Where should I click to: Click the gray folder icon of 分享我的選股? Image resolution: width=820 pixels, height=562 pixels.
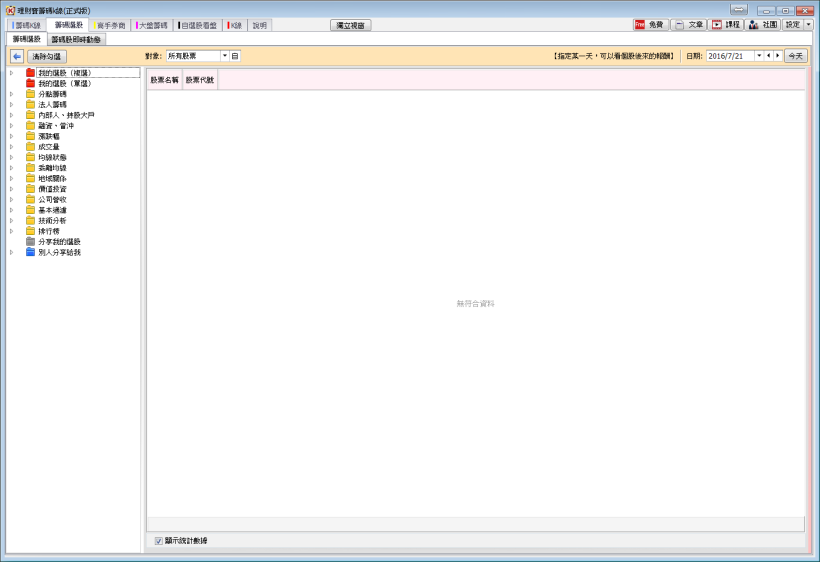pos(30,242)
